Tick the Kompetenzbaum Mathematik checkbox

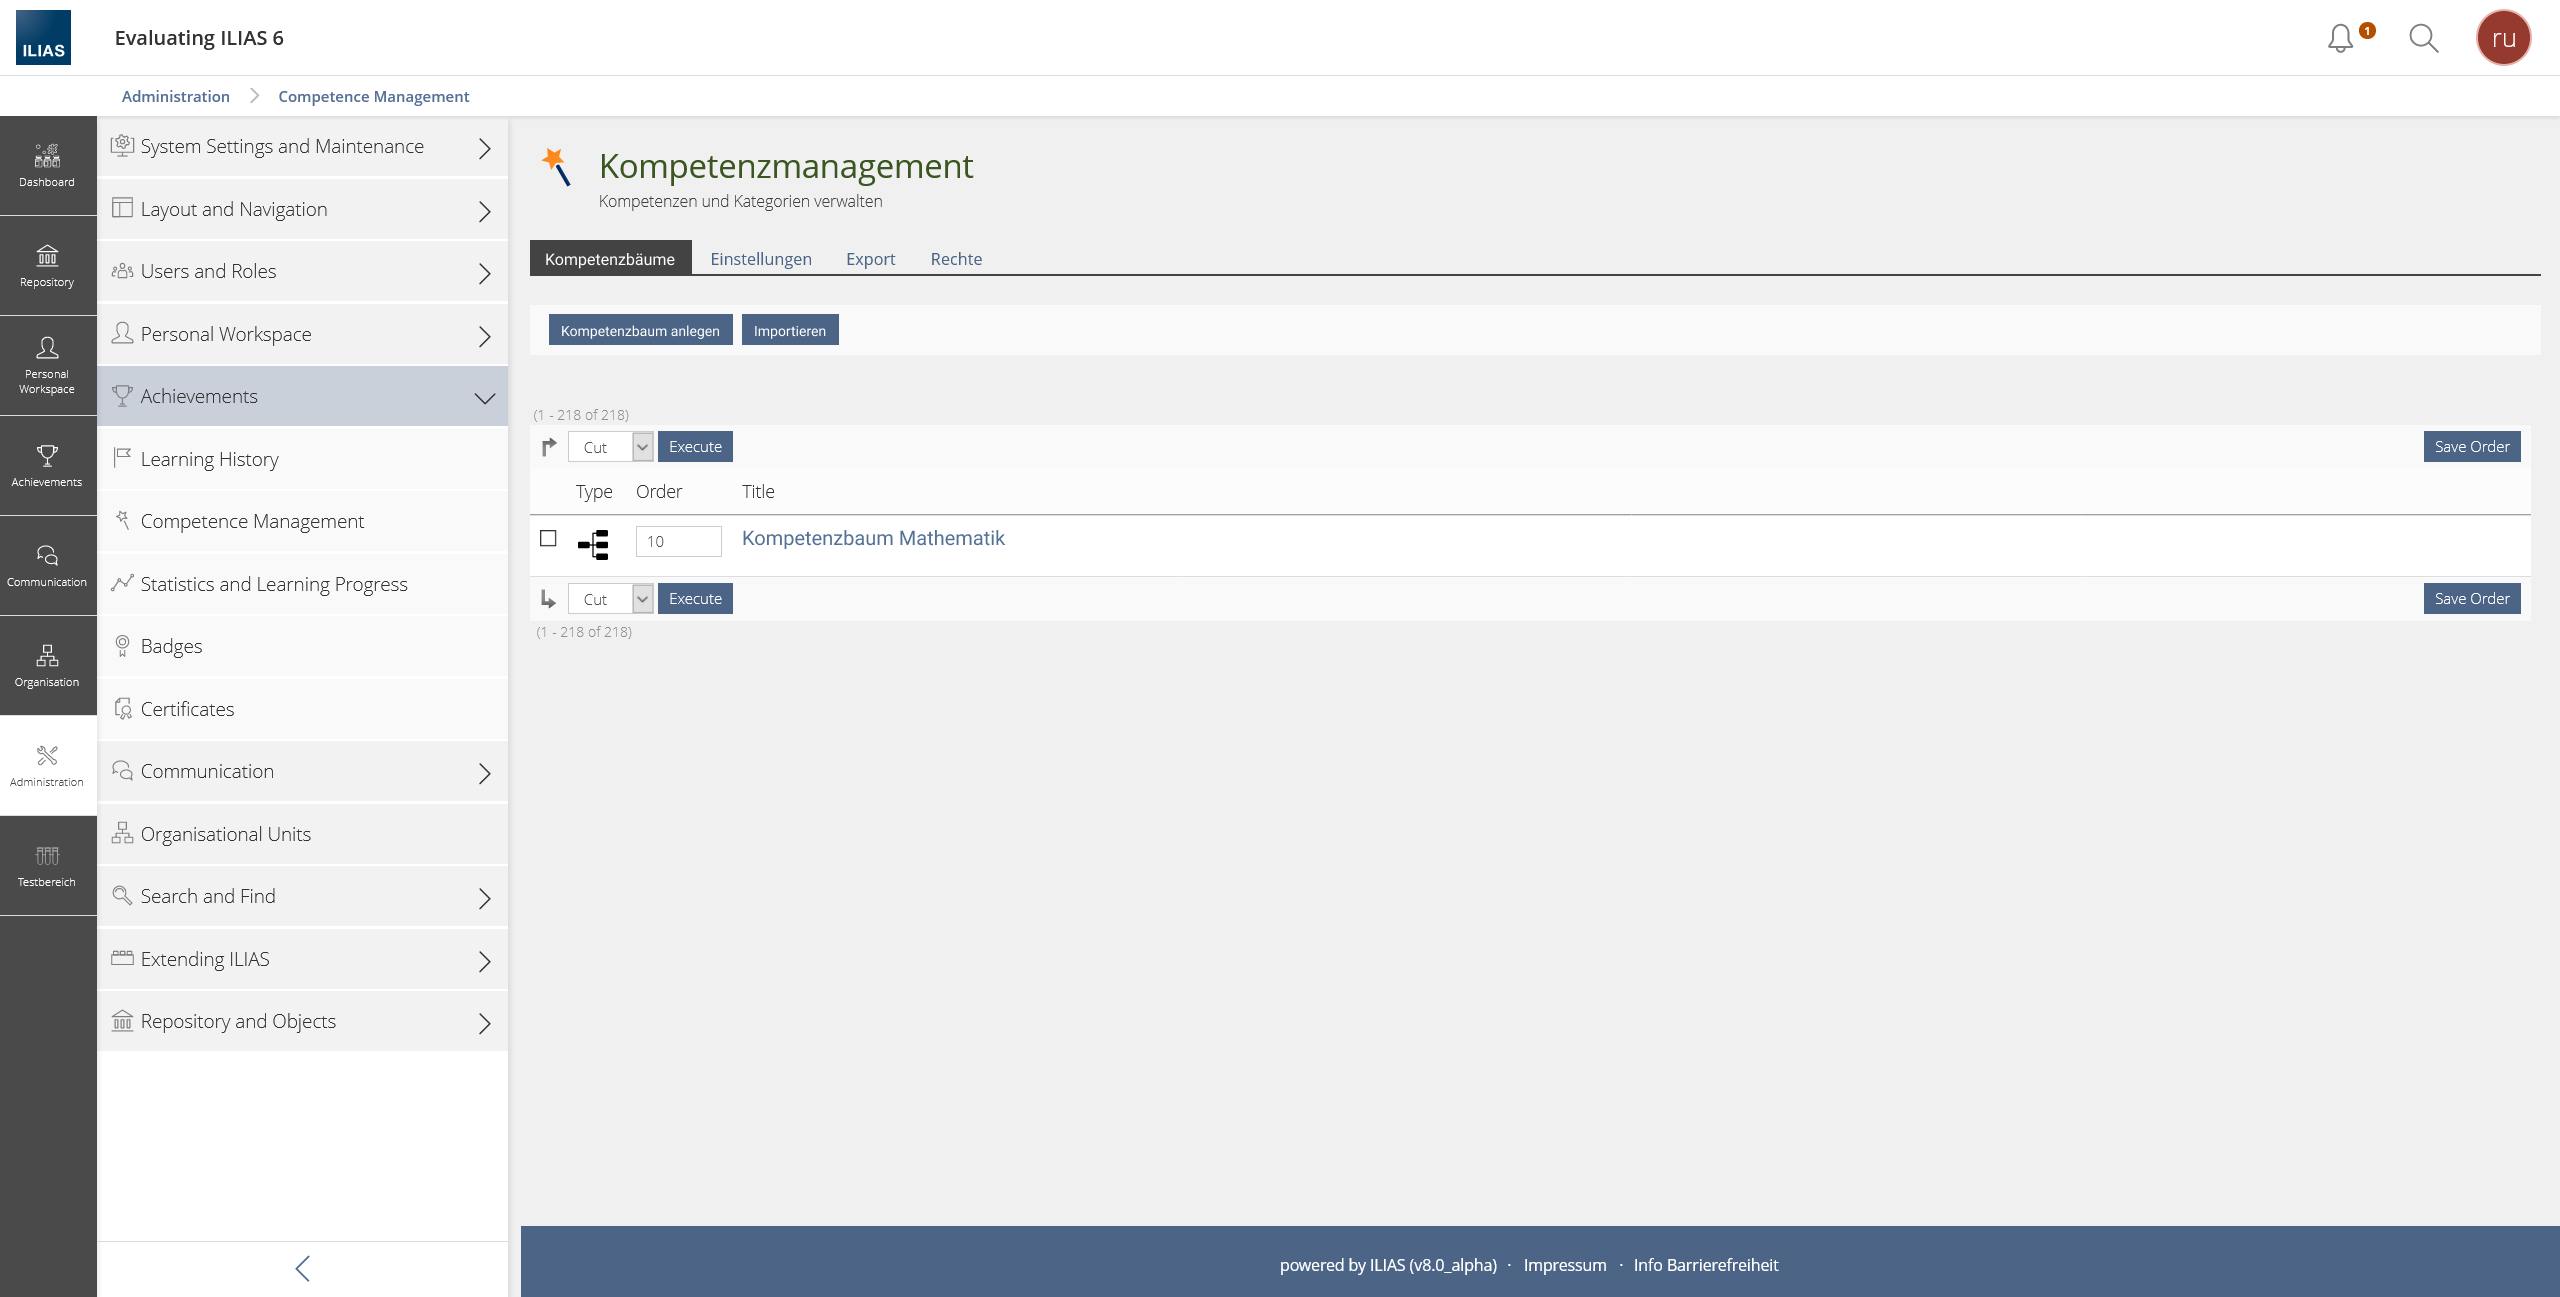[x=548, y=539]
